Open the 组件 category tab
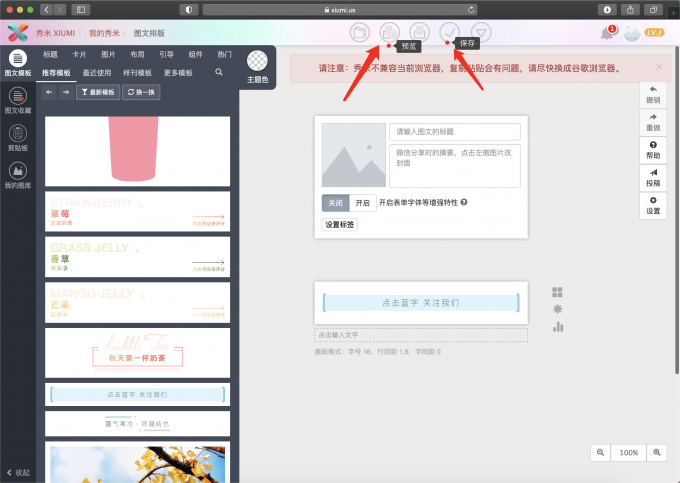This screenshot has width=680, height=483. pos(195,54)
